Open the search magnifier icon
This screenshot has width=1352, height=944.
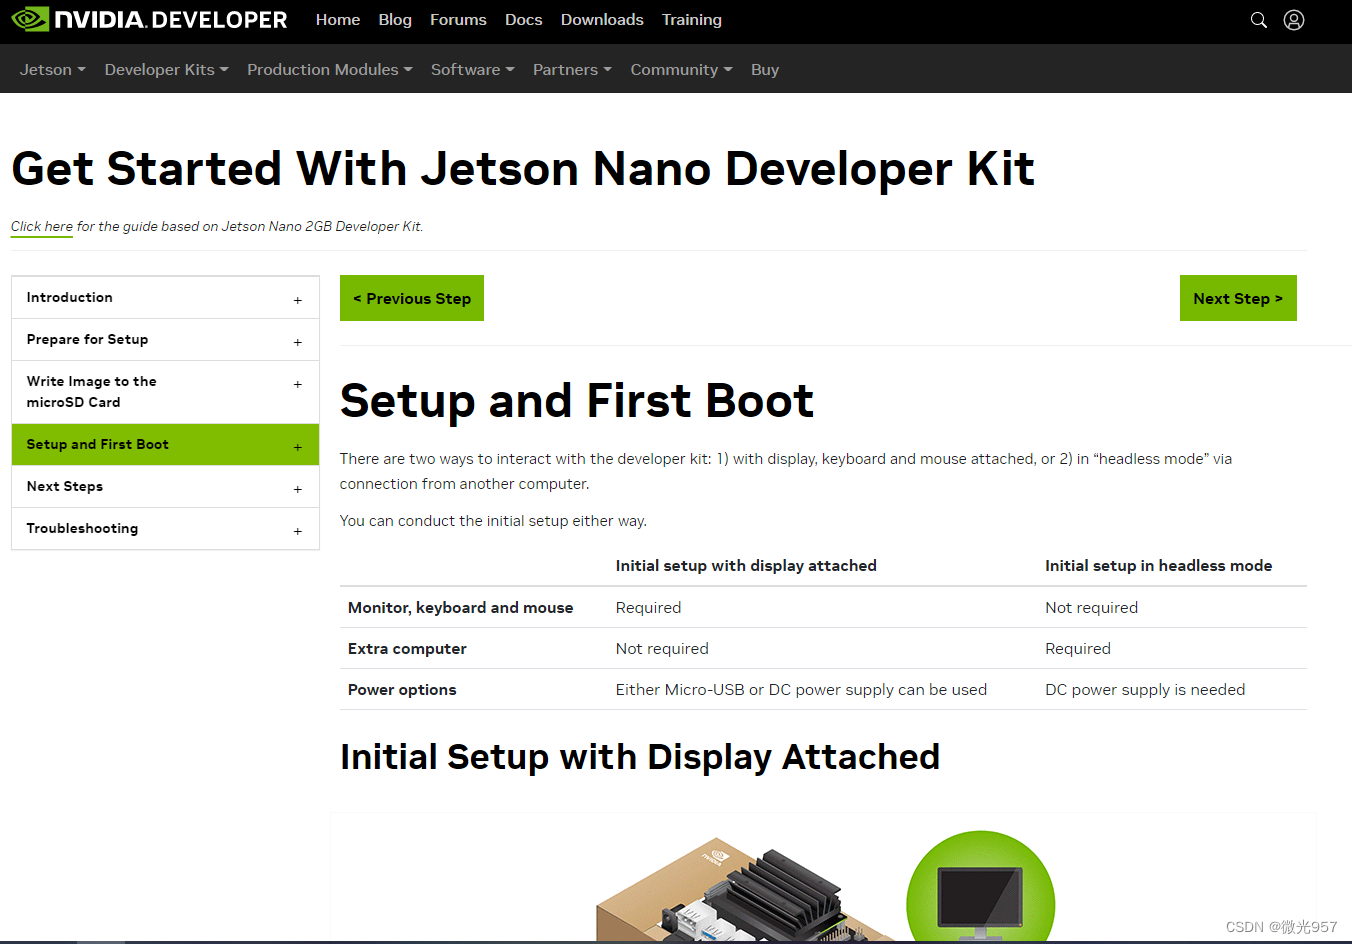(1259, 20)
